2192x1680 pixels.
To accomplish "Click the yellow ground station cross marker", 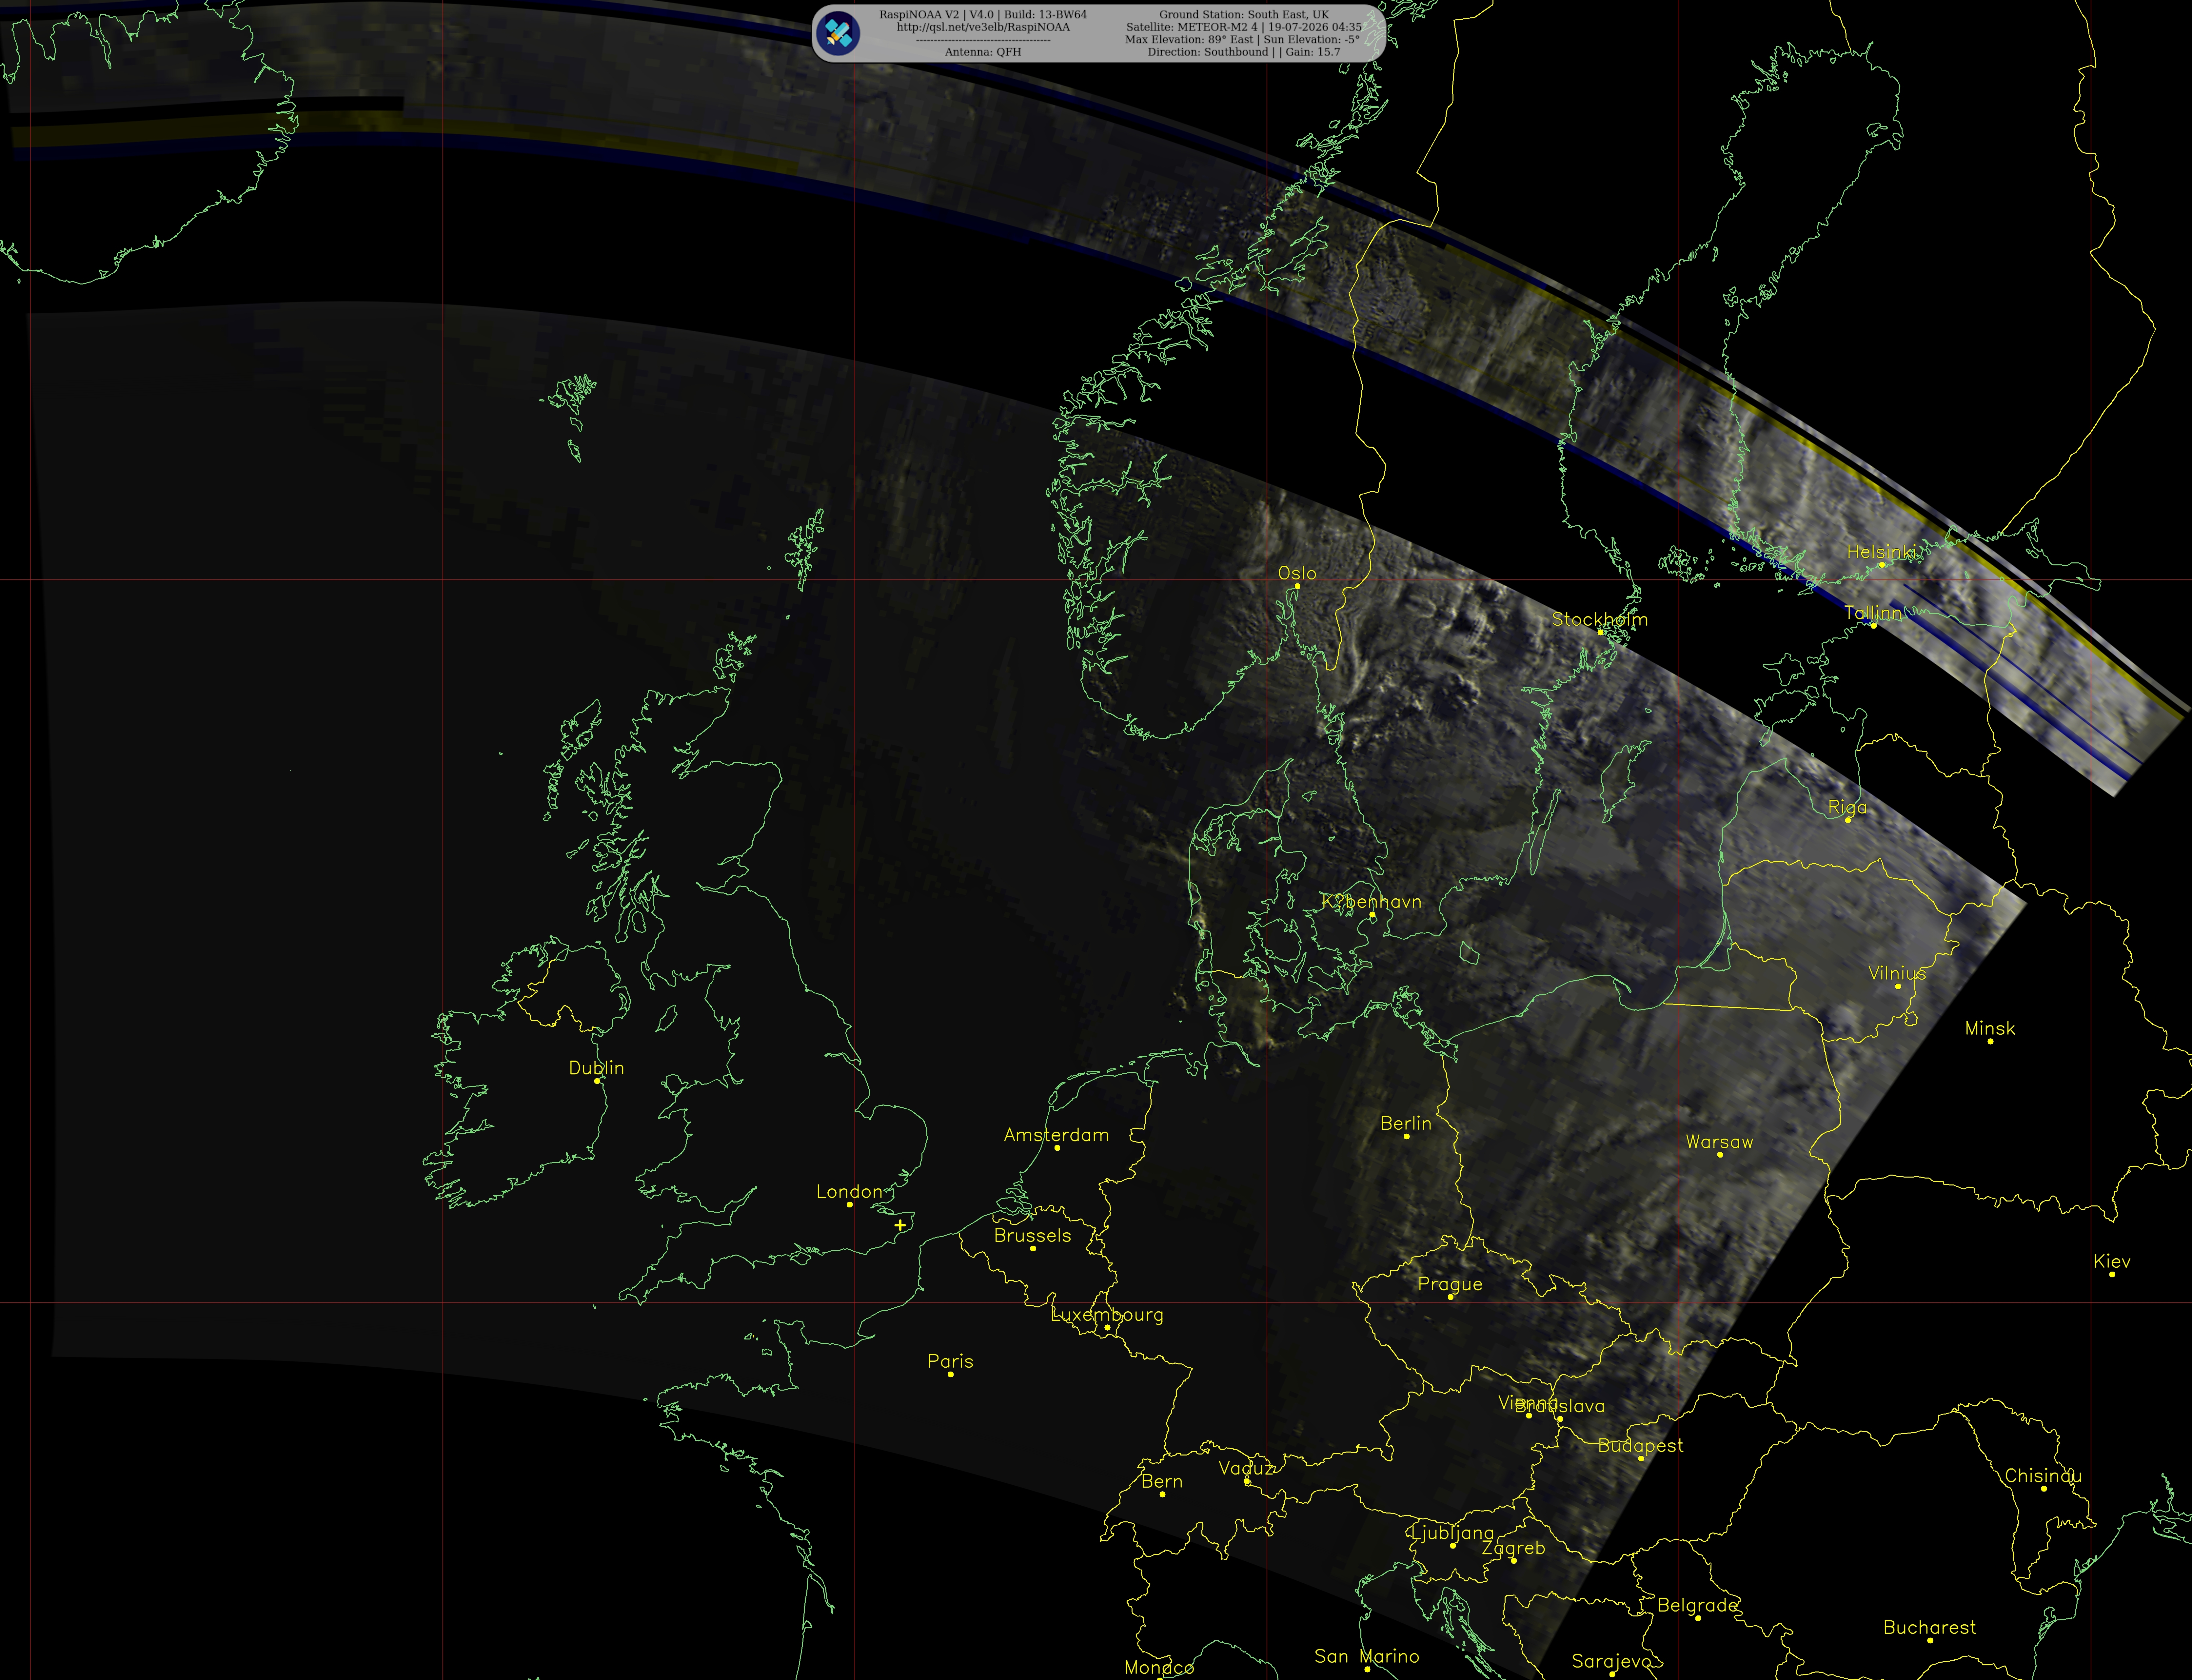I will 900,1225.
